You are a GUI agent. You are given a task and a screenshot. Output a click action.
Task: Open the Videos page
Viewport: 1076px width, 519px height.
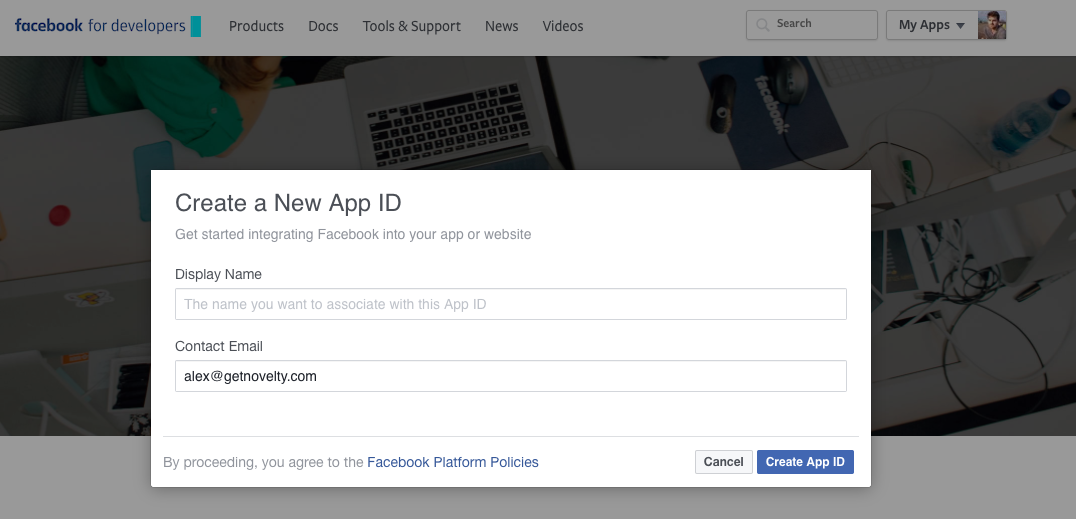point(563,26)
